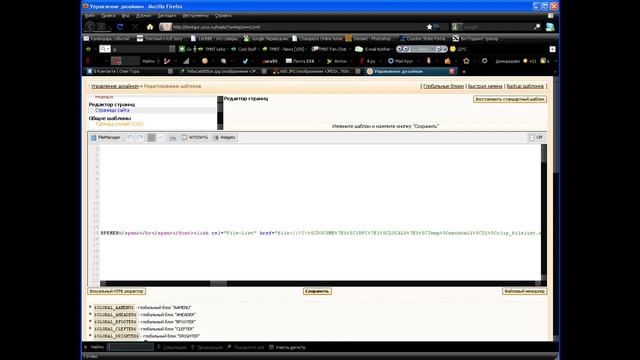Click the $GLOBAL_BFOOTER$ code label

tap(115, 322)
